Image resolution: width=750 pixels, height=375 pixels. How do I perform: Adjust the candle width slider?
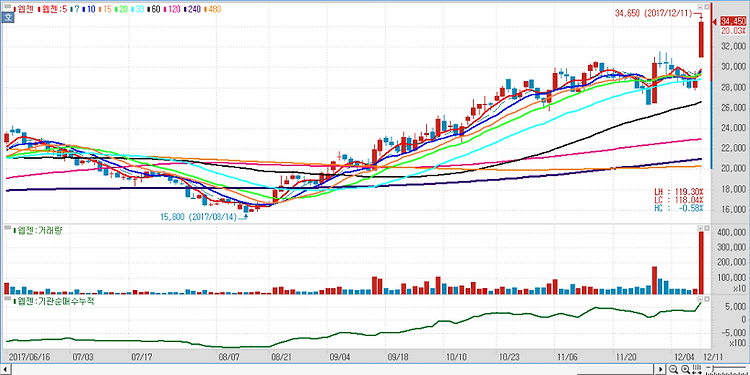point(726,369)
